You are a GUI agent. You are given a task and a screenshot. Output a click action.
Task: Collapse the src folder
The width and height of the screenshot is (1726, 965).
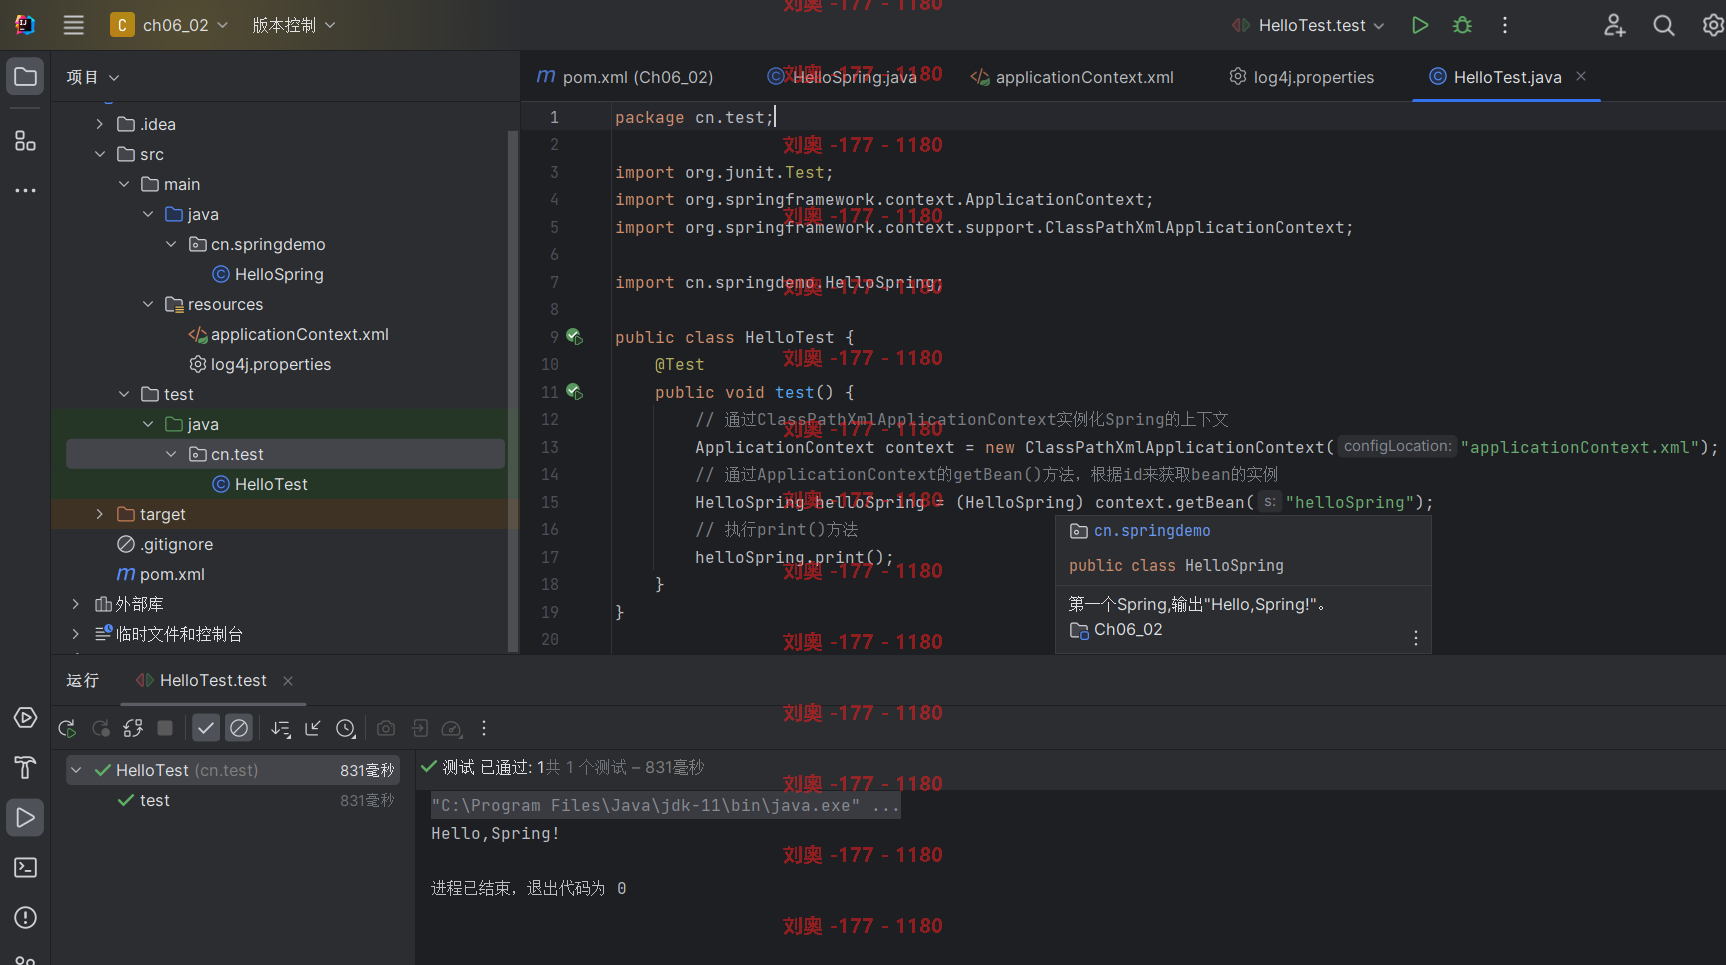[x=99, y=154]
